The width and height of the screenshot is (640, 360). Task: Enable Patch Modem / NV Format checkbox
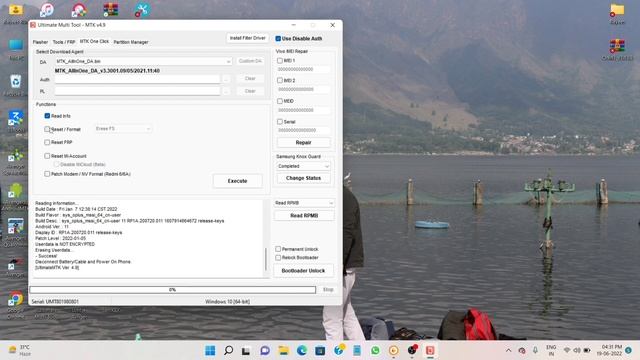(x=47, y=174)
